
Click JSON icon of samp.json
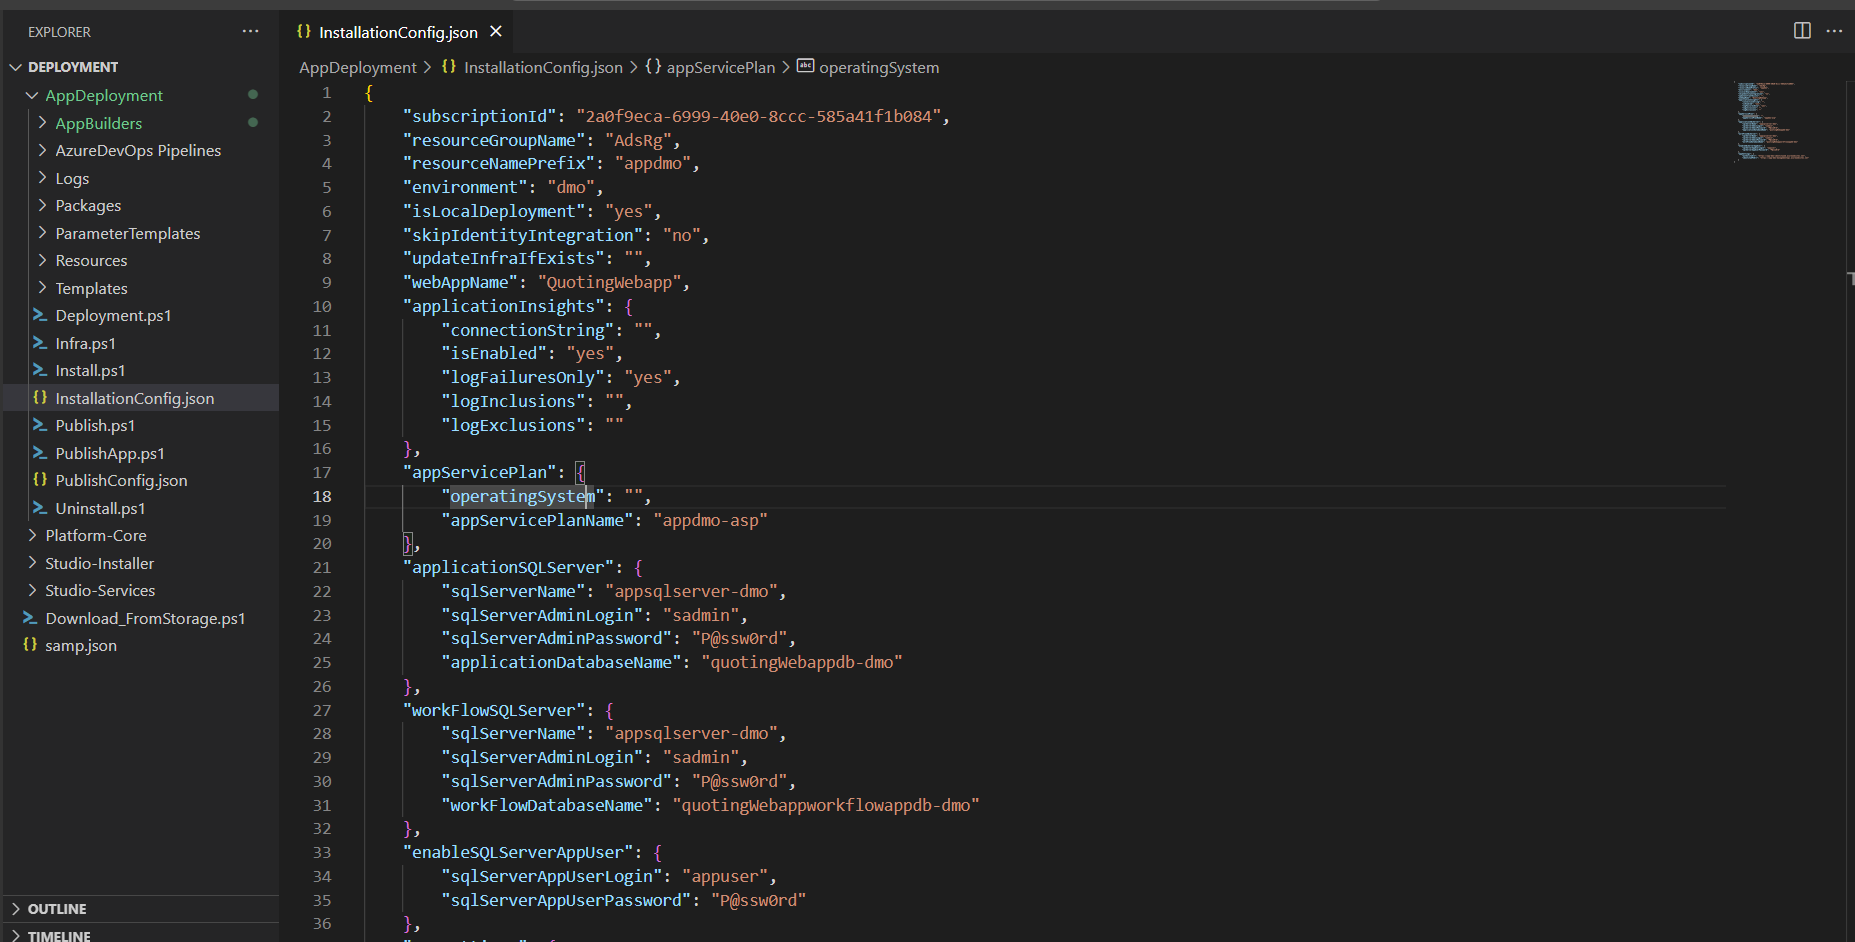[x=30, y=645]
